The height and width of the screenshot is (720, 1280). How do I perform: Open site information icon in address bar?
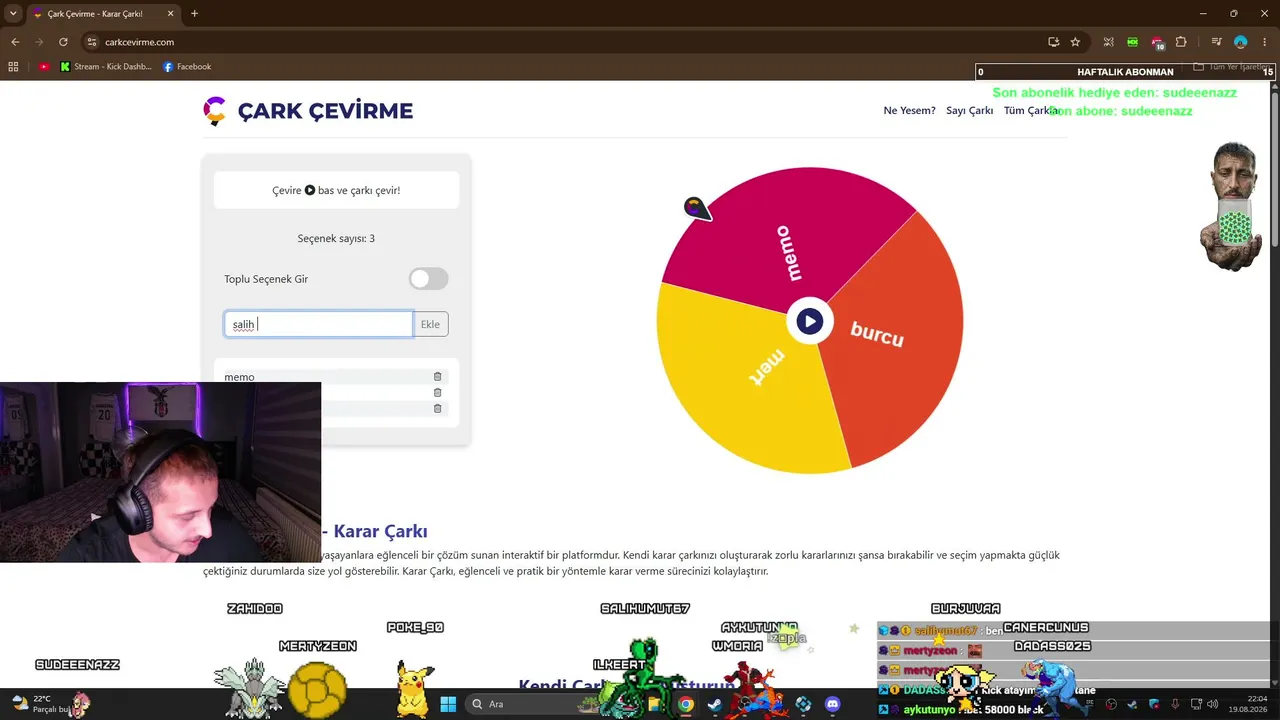click(92, 42)
